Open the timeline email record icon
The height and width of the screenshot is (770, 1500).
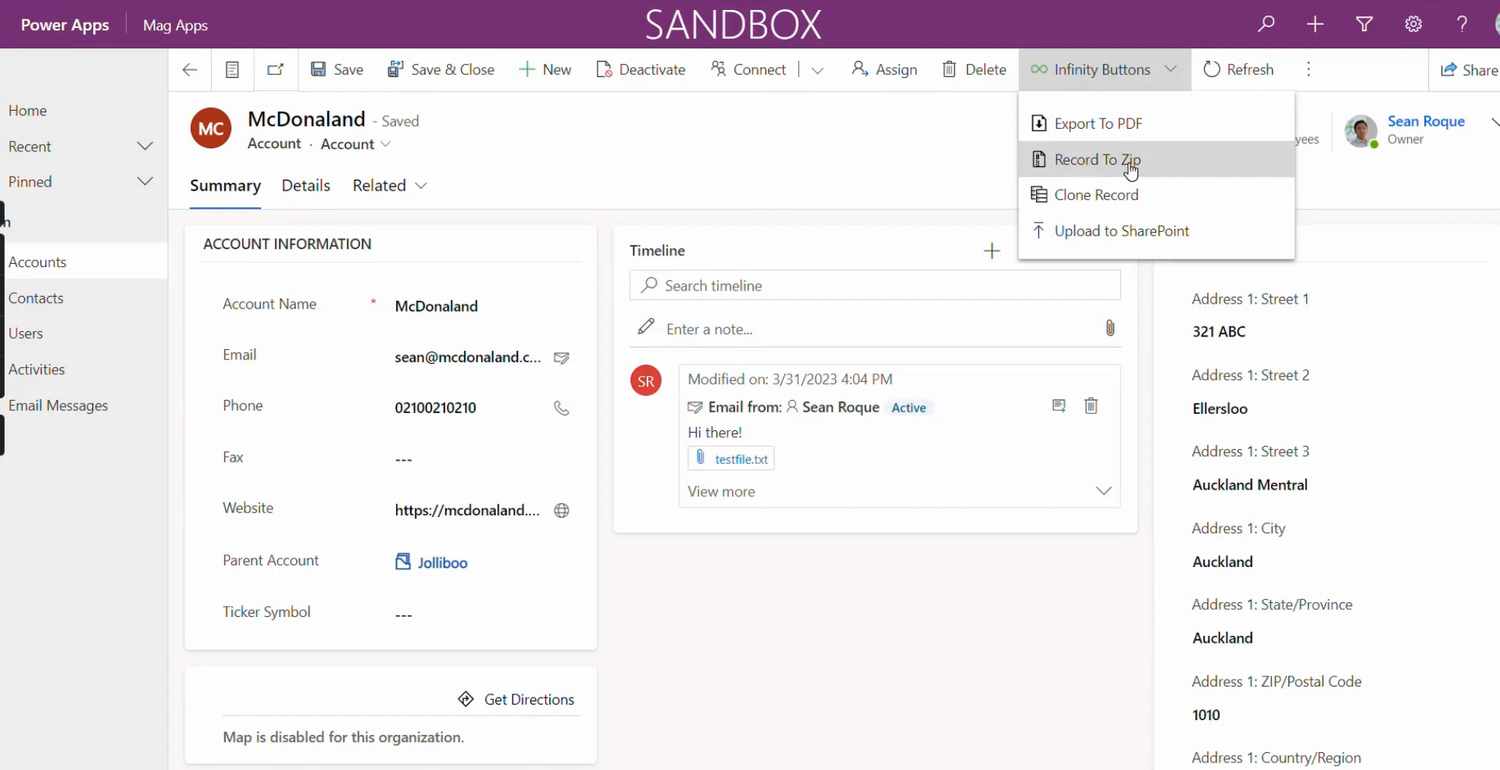point(1059,406)
